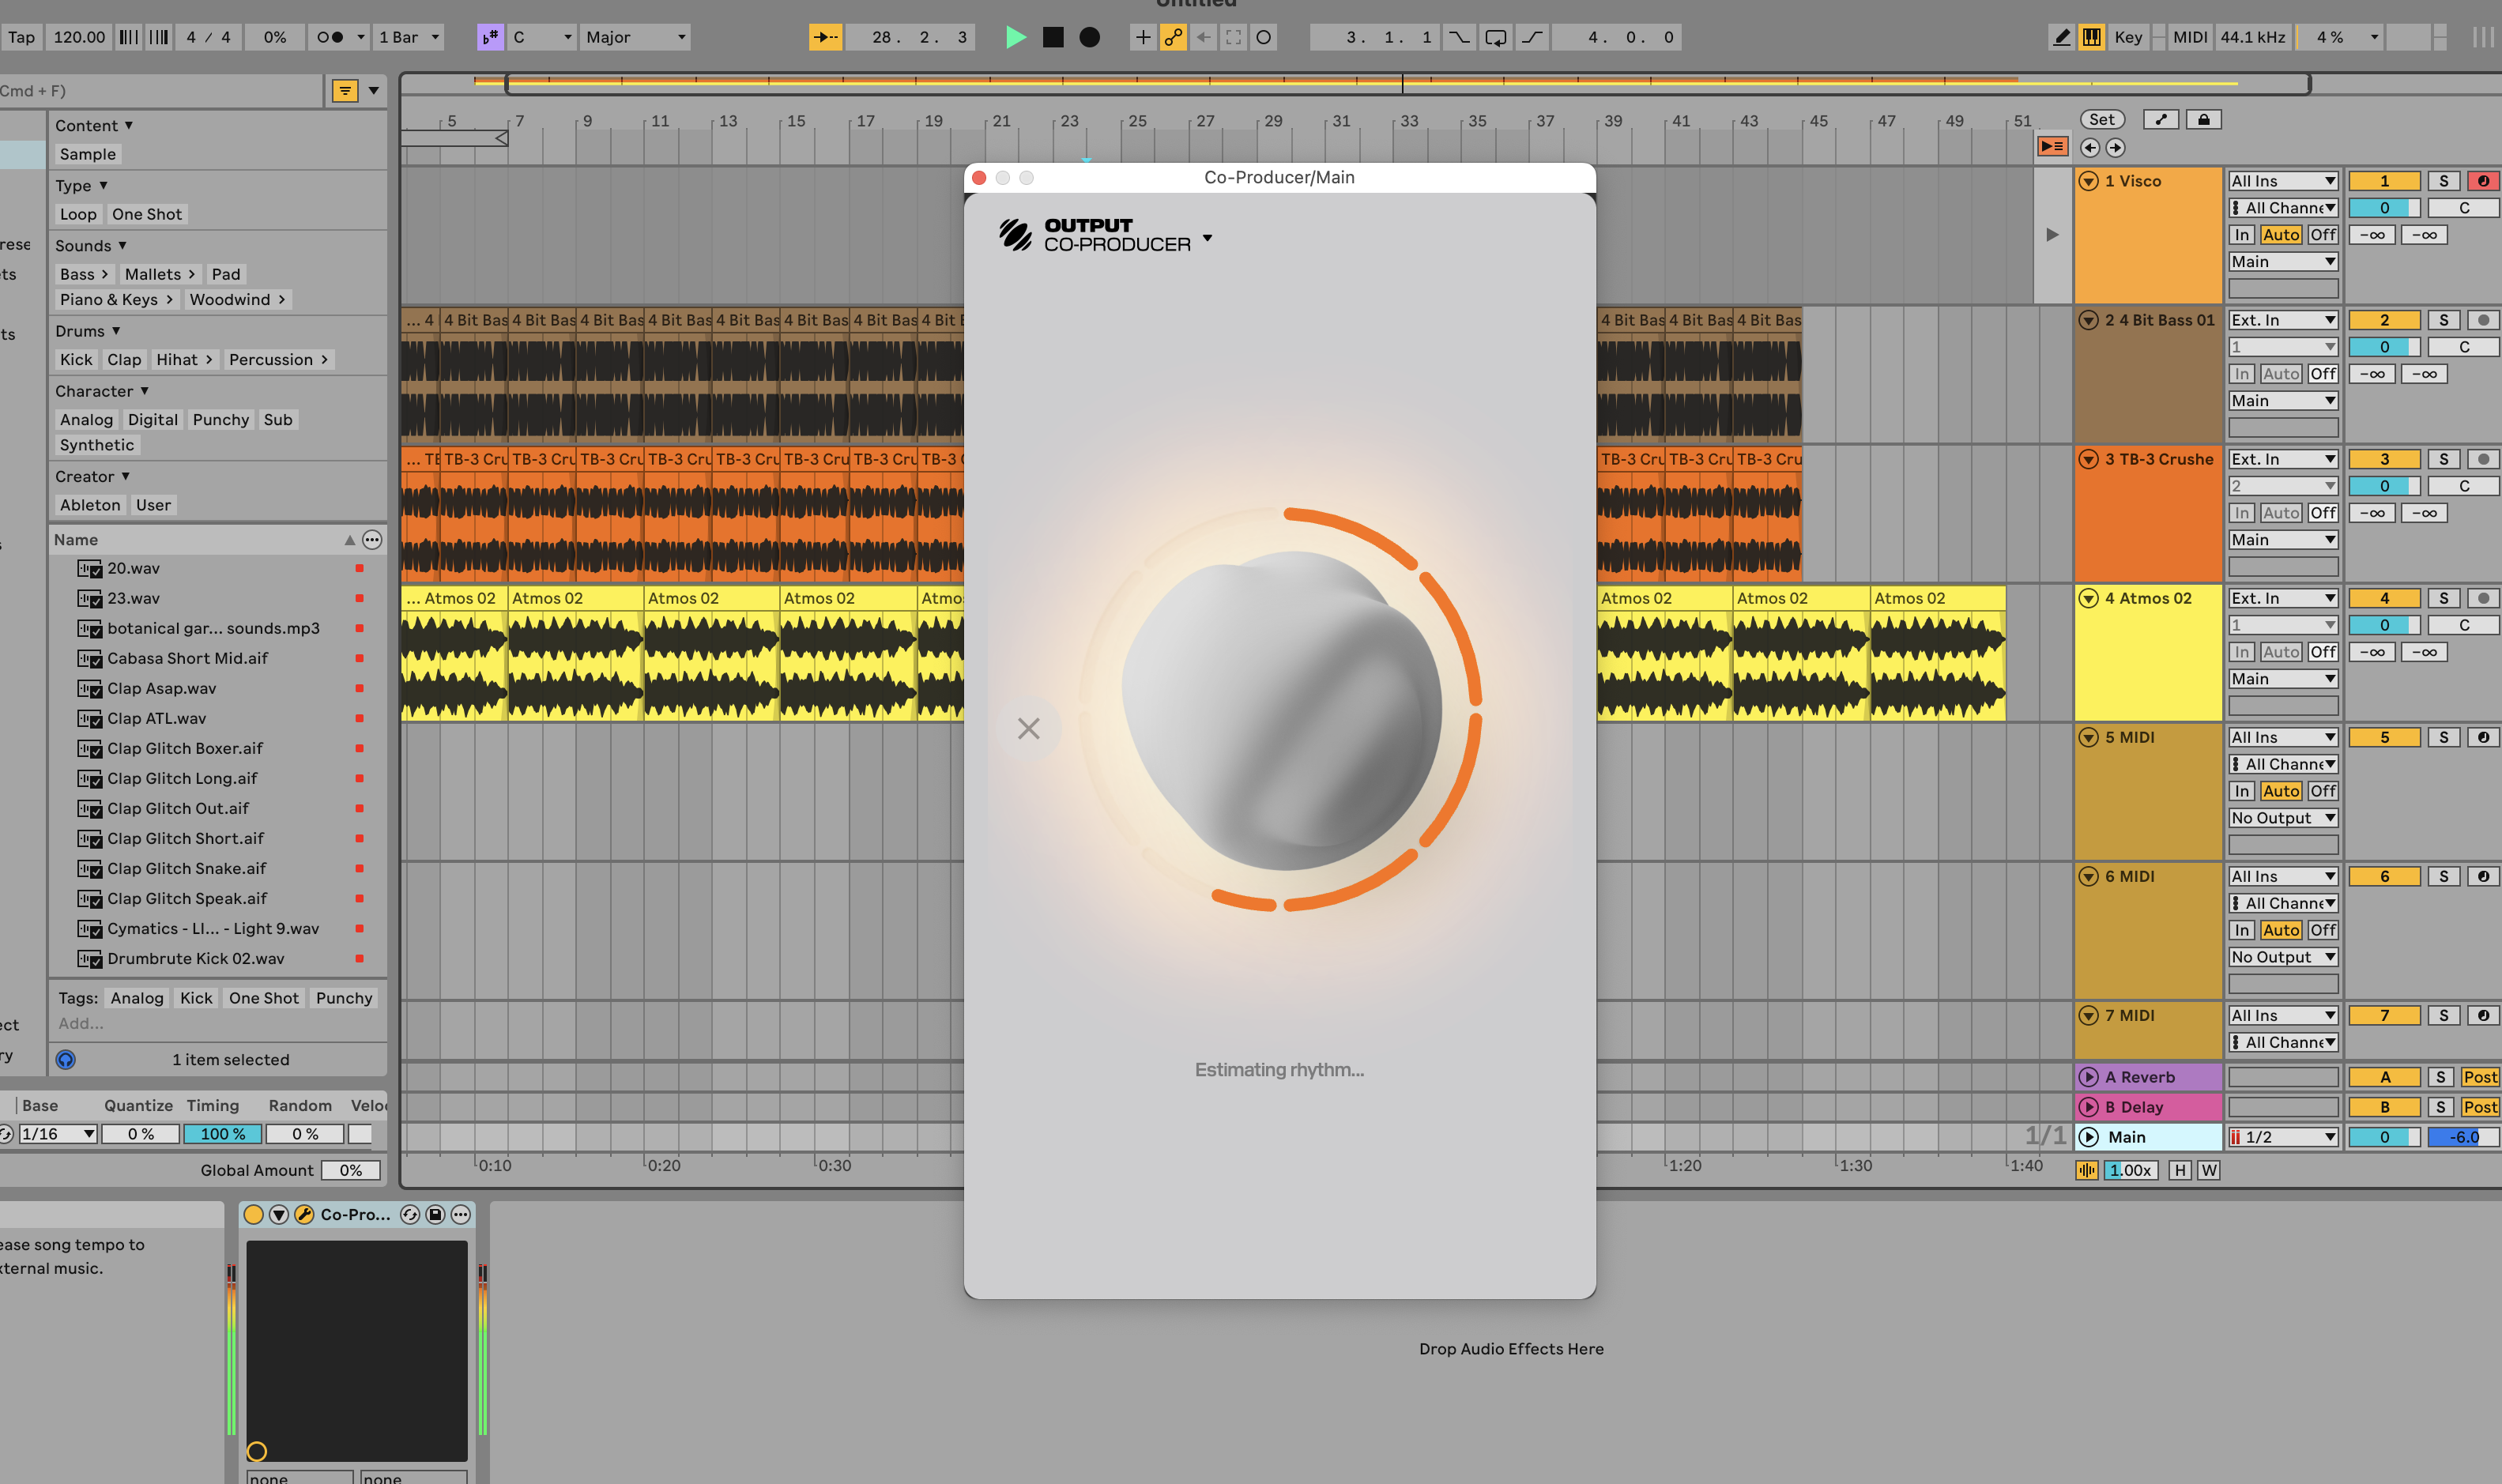The width and height of the screenshot is (2502, 1484).
Task: Click the Sample content filter tag
Action: point(88,154)
